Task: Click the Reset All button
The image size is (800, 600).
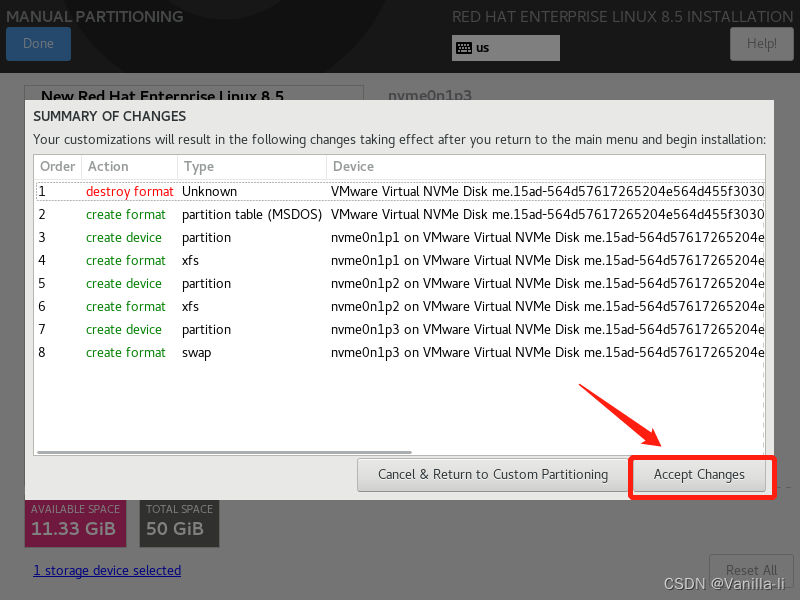Action: pyautogui.click(x=751, y=570)
